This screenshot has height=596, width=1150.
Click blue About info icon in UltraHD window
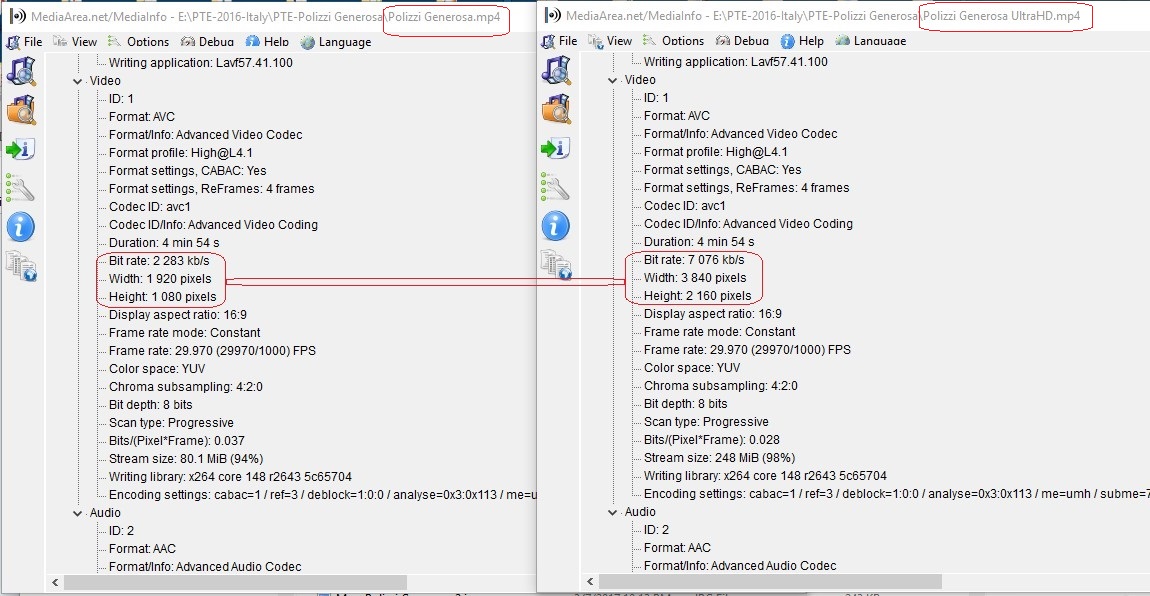pos(556,226)
